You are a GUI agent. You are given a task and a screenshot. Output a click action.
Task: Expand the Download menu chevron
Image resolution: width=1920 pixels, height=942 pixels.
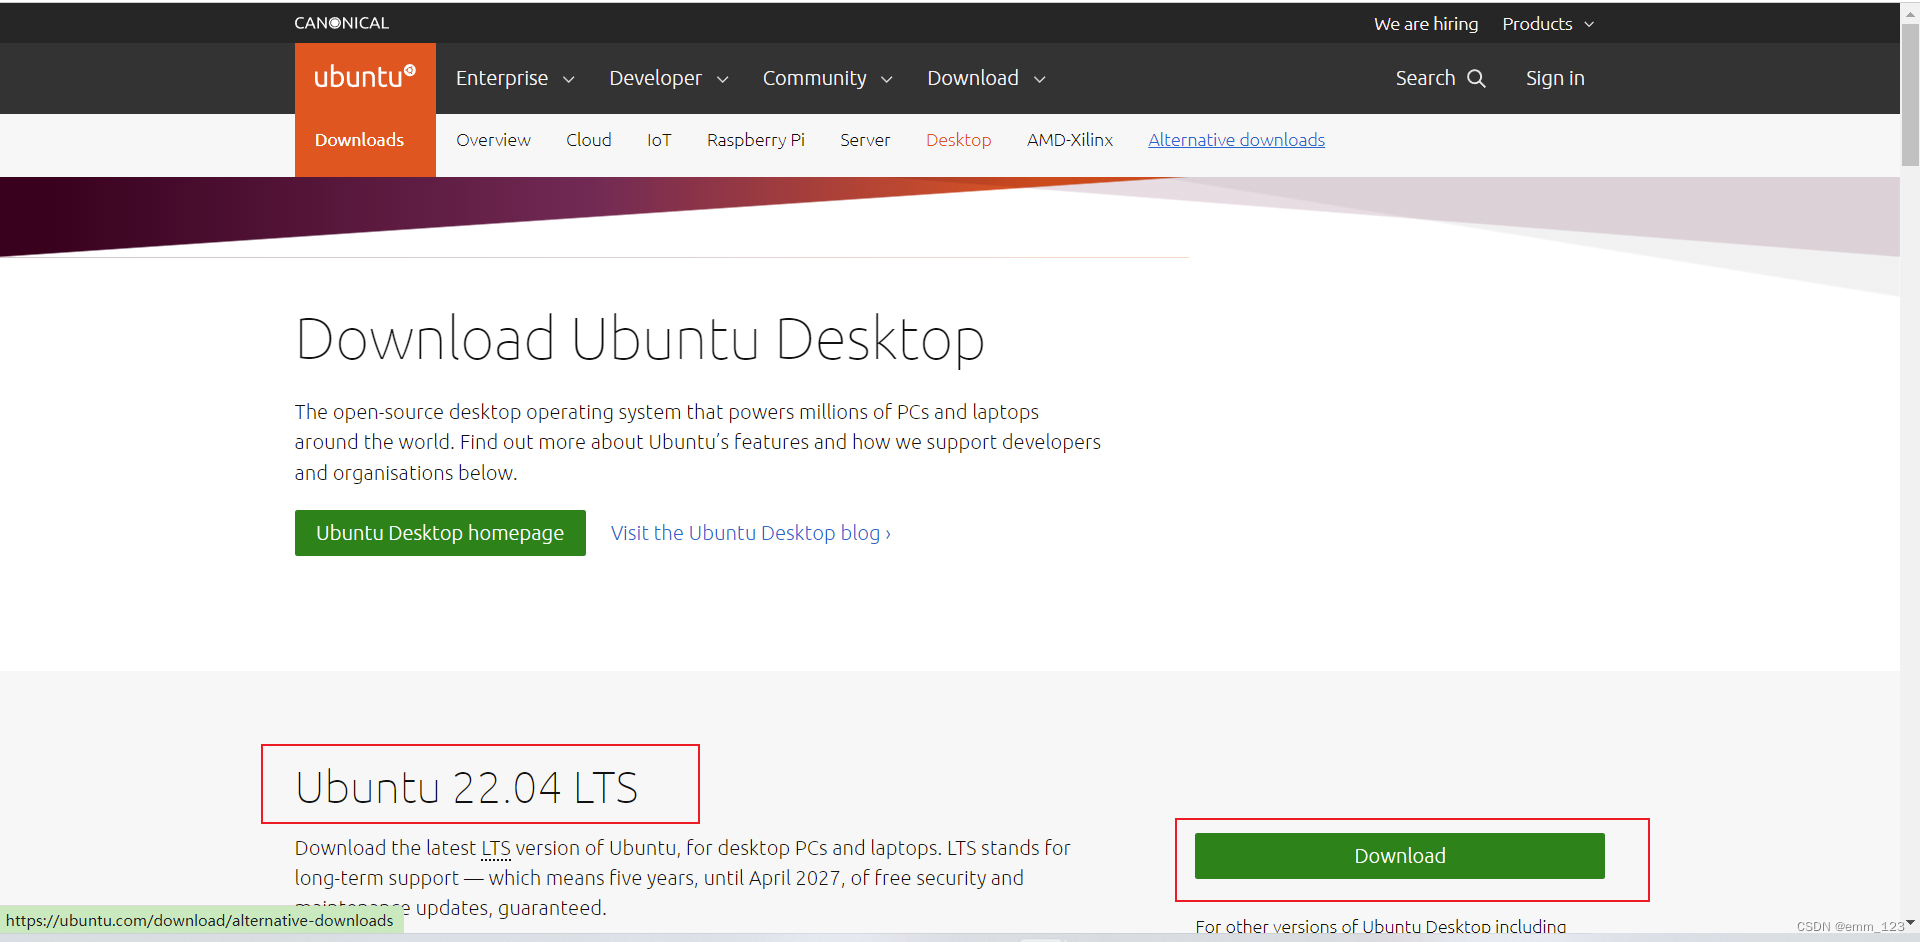[x=1040, y=79]
